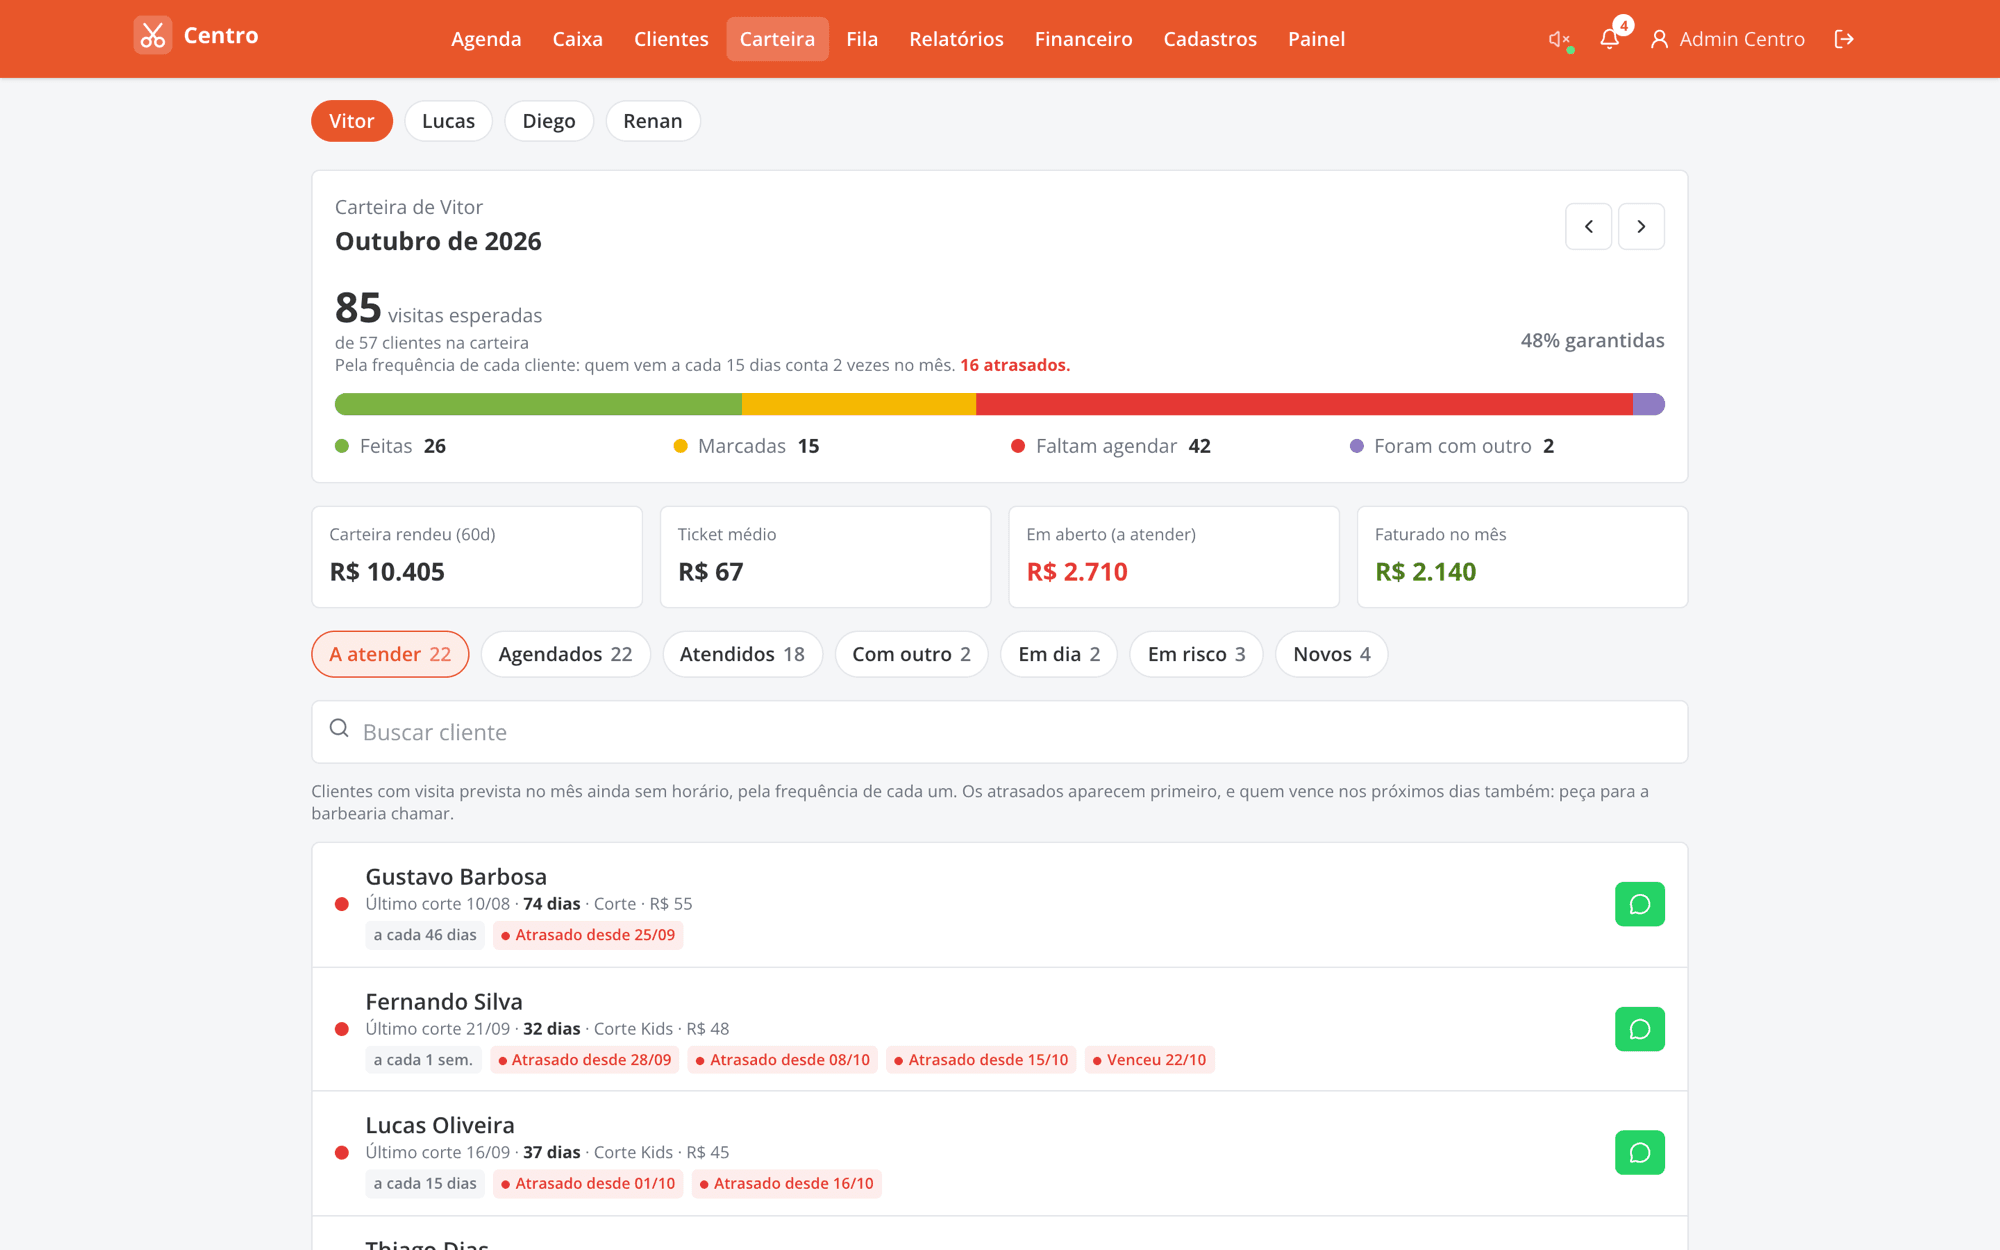Image resolution: width=2000 pixels, height=1250 pixels.
Task: Message Fernando Silva via WhatsApp button
Action: (x=1640, y=1029)
